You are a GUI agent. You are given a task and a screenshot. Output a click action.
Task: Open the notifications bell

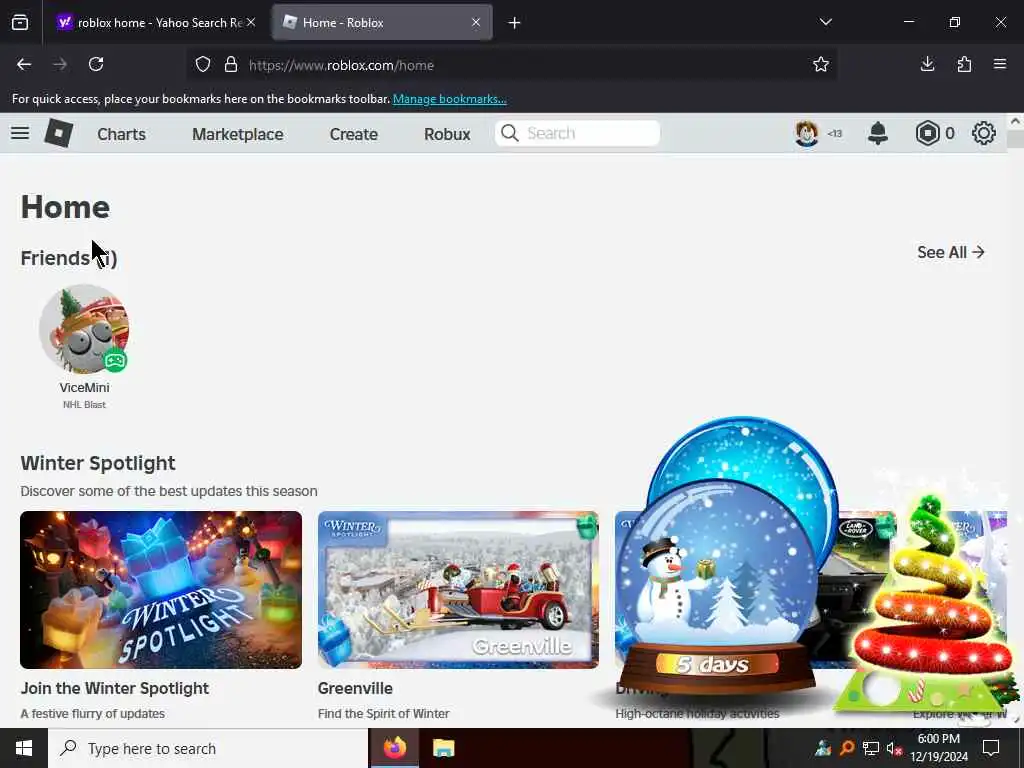pos(878,133)
